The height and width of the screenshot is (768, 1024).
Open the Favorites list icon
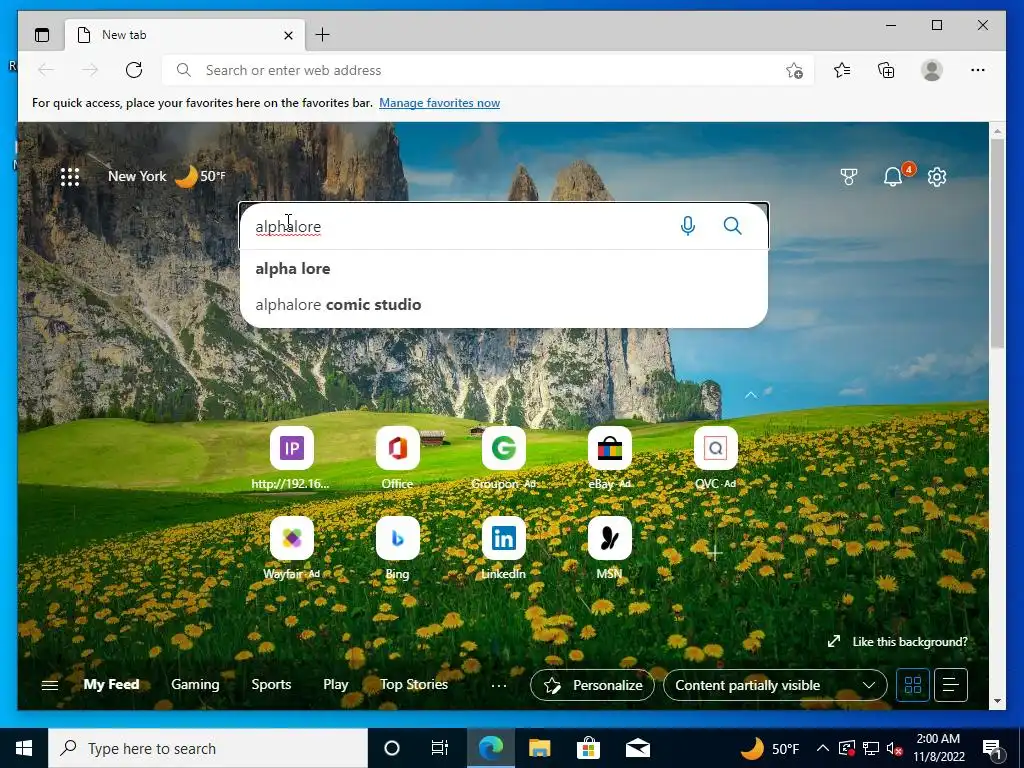coord(842,70)
